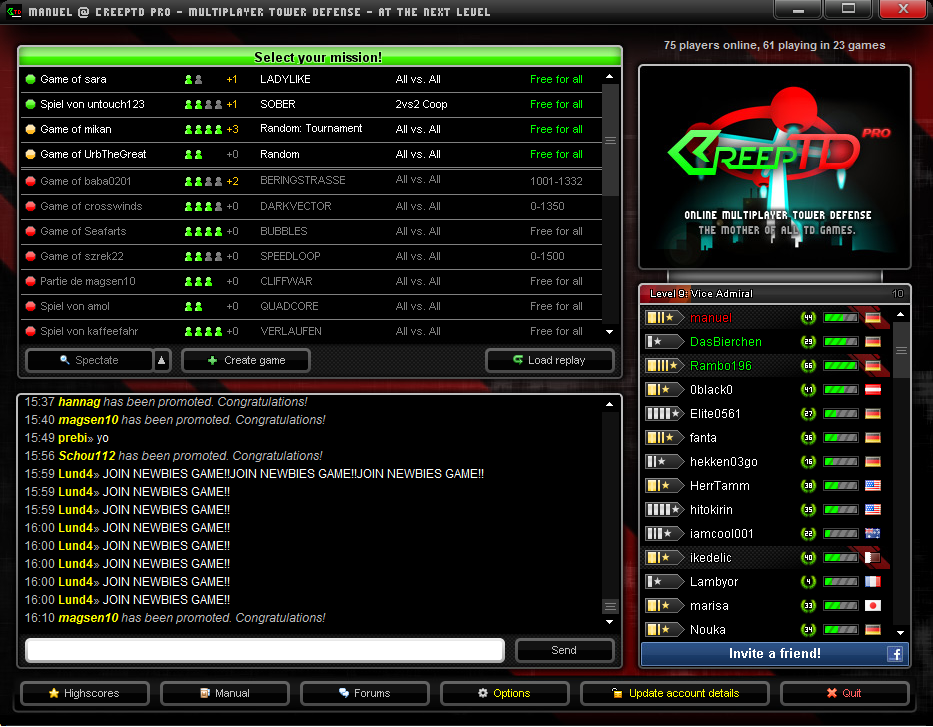Click the red status dot for Game of baba0201
933x727 pixels.
[x=30, y=181]
